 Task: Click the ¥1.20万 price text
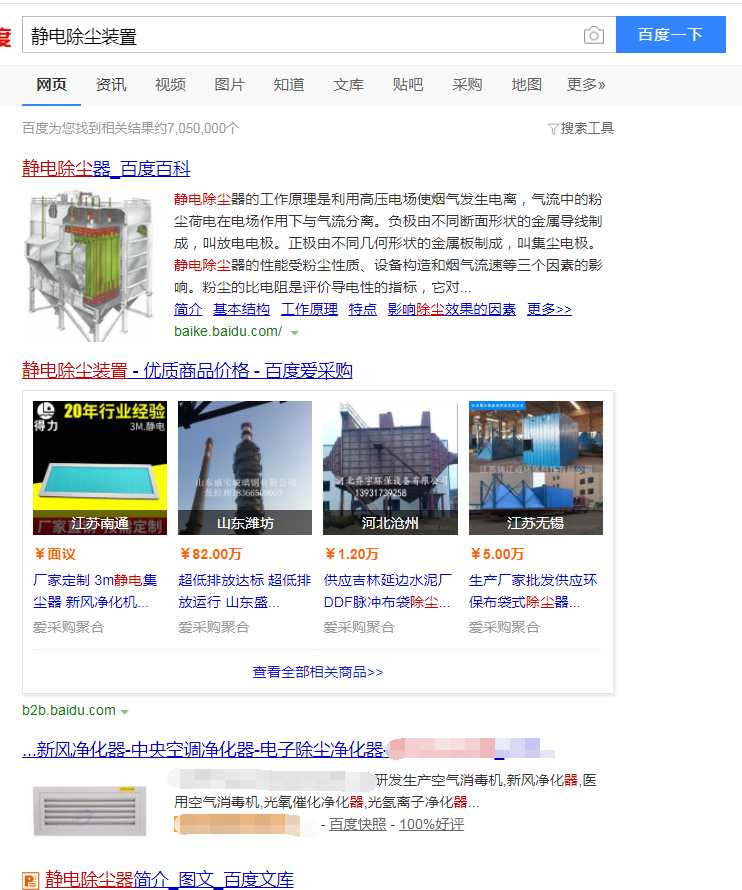point(351,554)
